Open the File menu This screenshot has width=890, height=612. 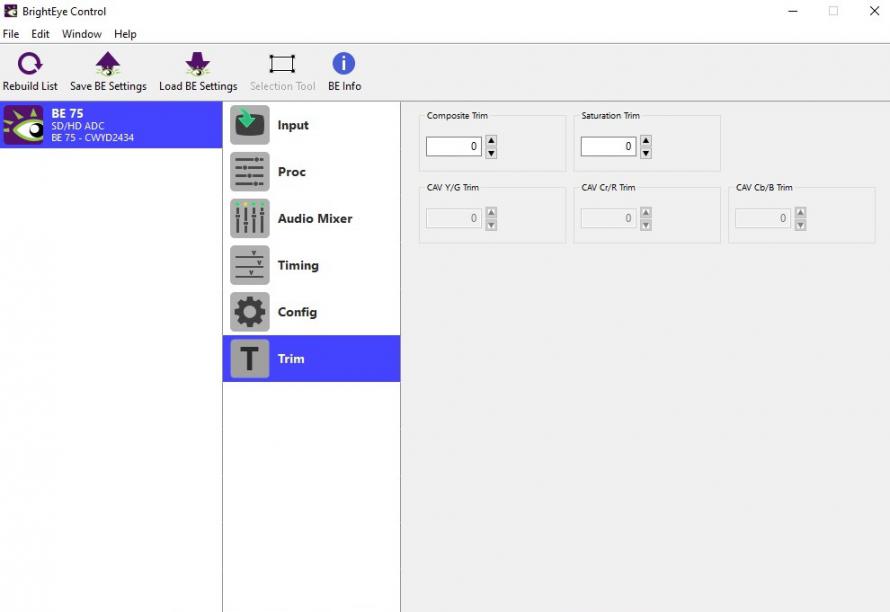click(x=11, y=34)
